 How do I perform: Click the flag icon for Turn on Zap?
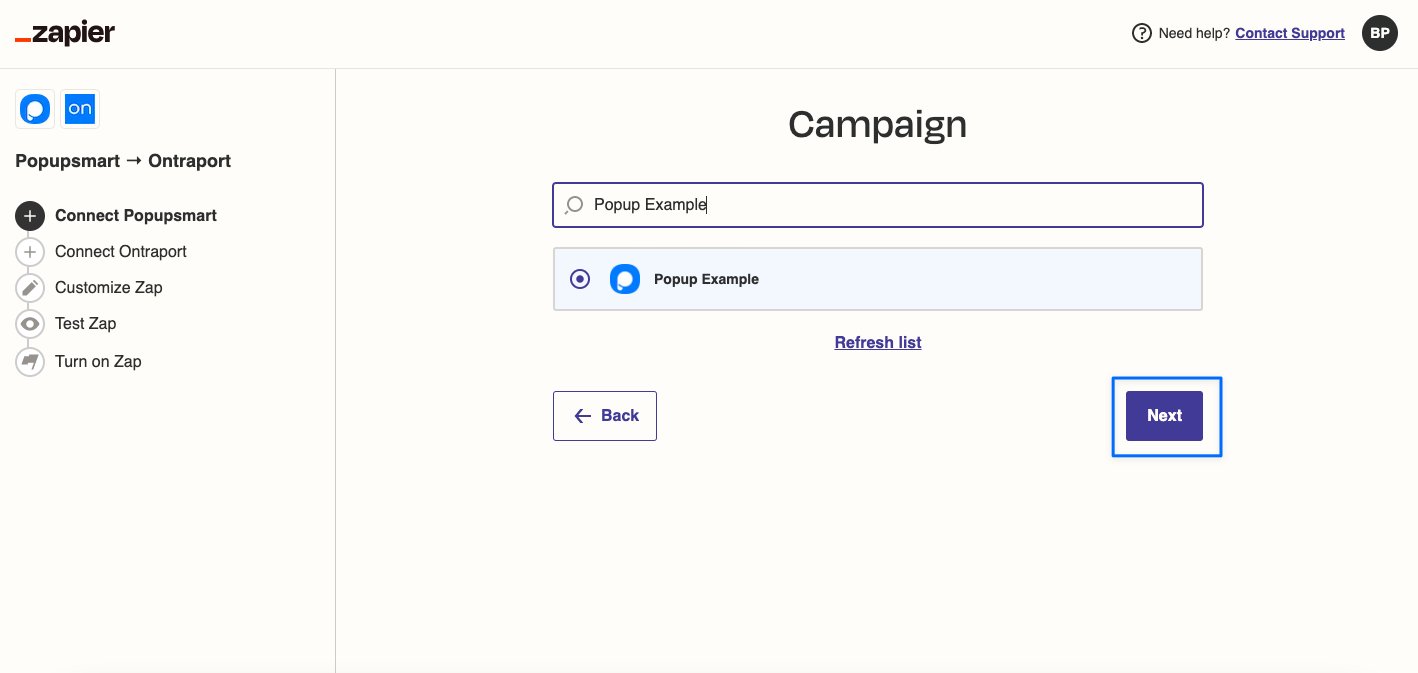[30, 362]
